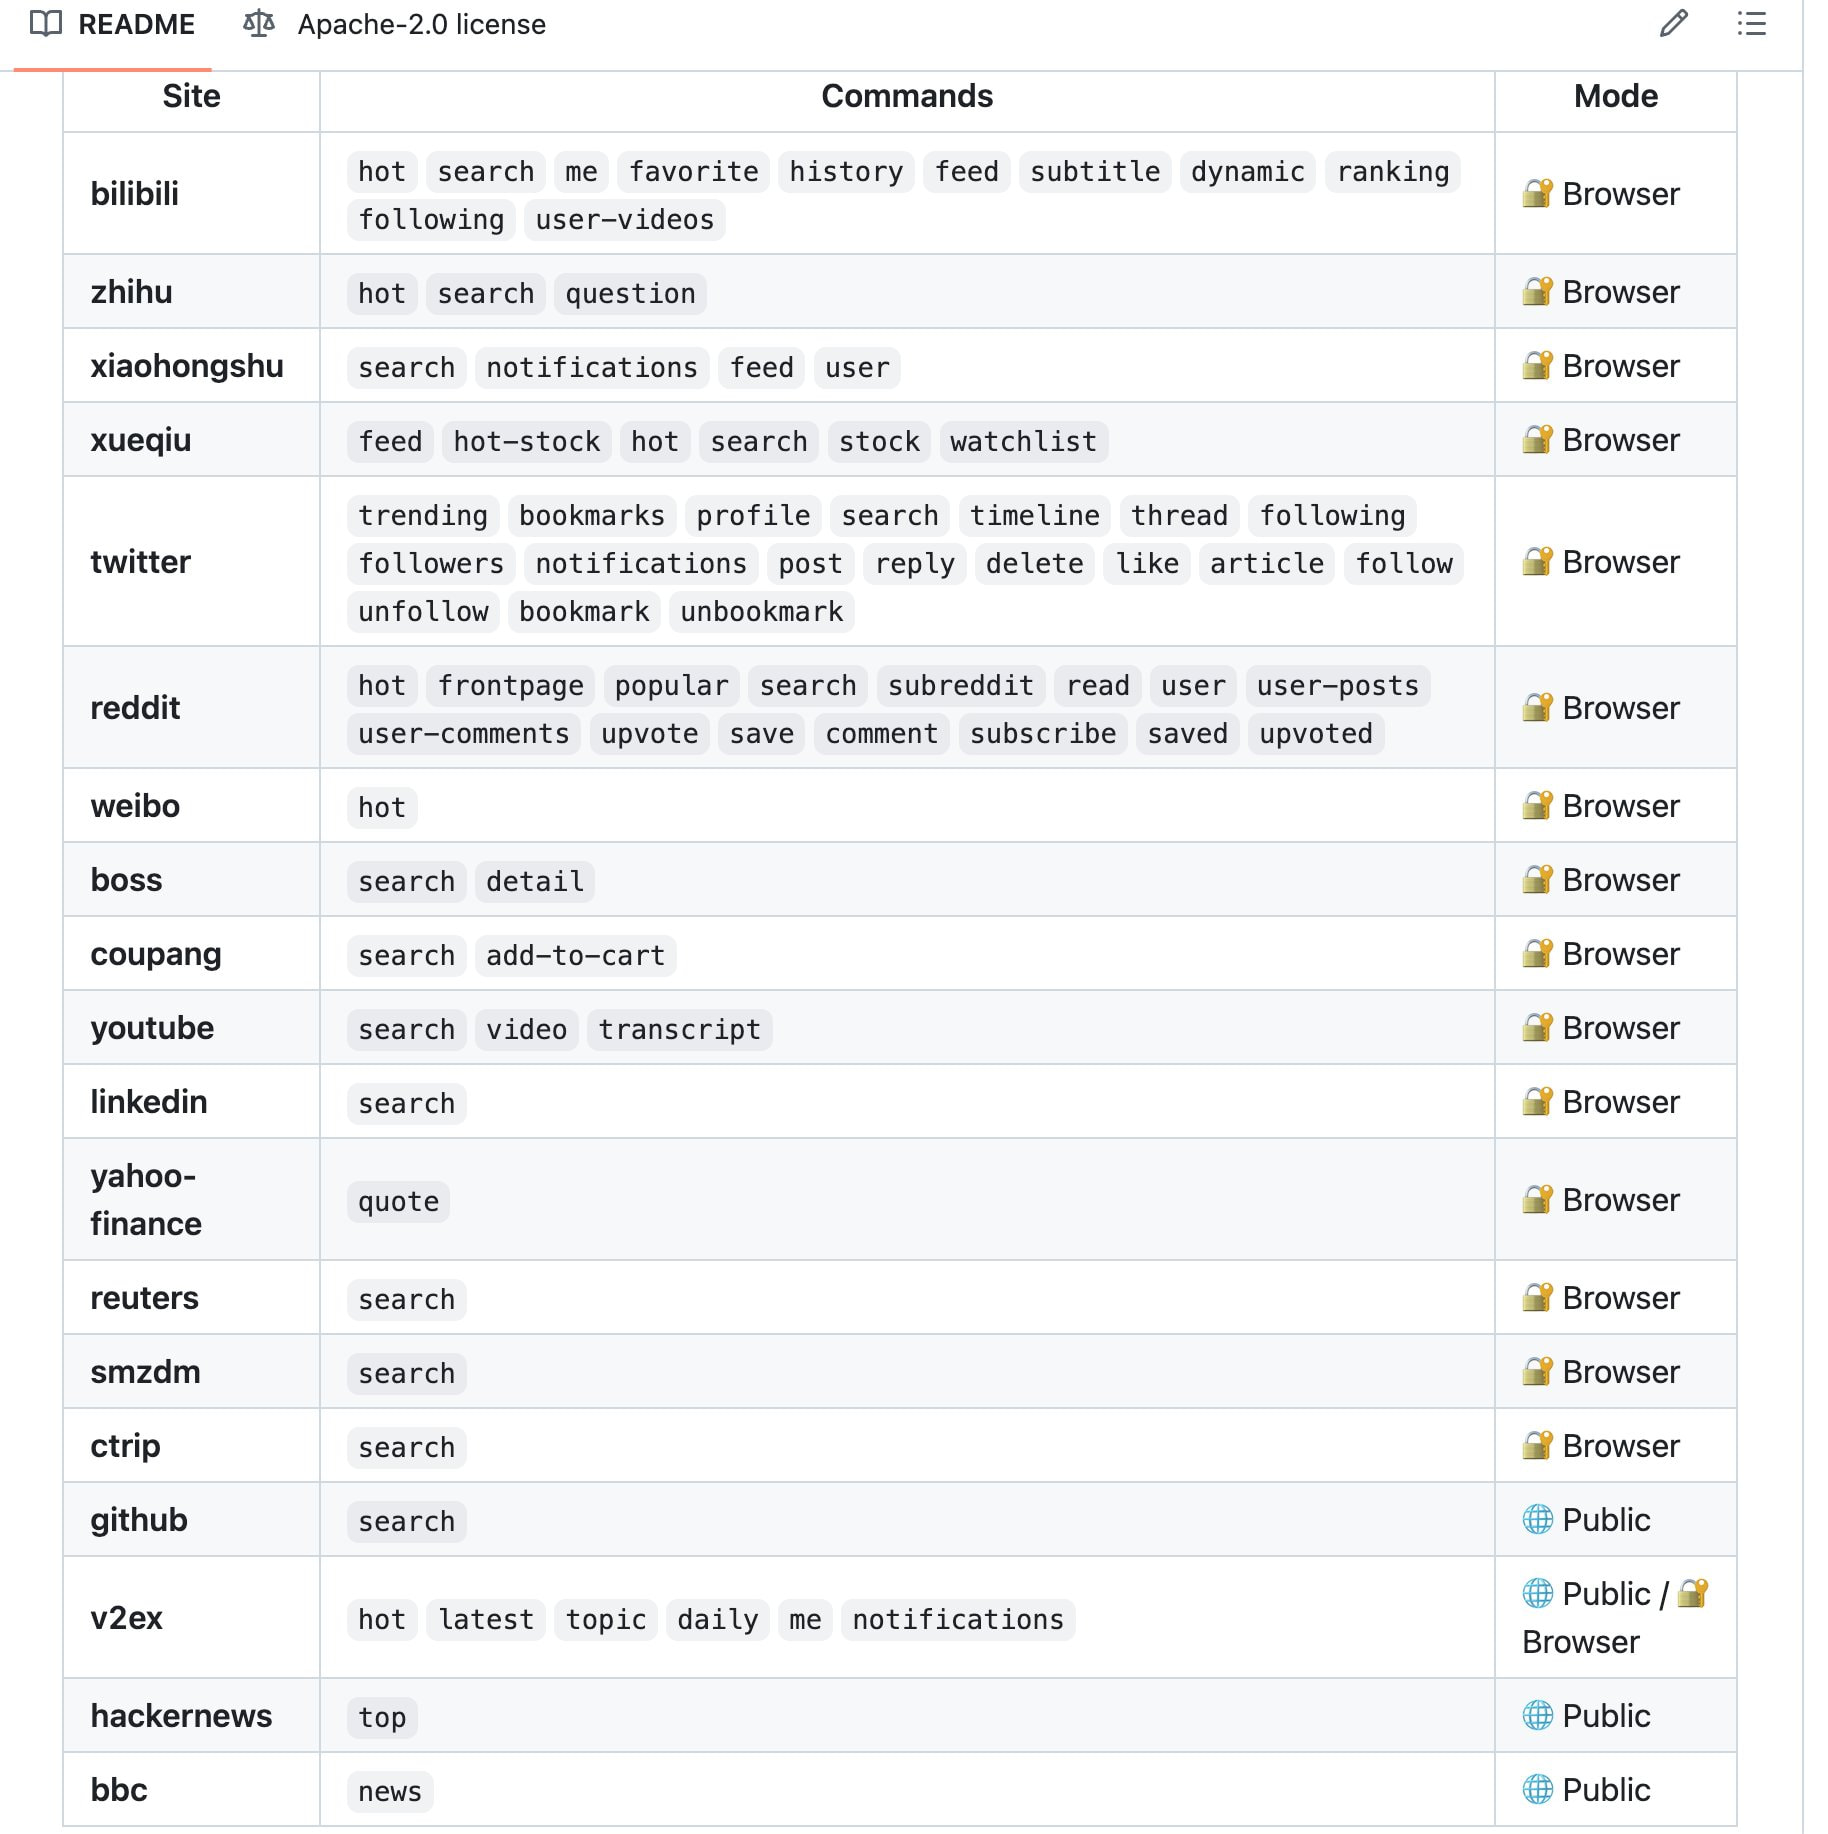Click the scales icon for Apache-2.0 license
The image size is (1828, 1834).
(x=259, y=24)
